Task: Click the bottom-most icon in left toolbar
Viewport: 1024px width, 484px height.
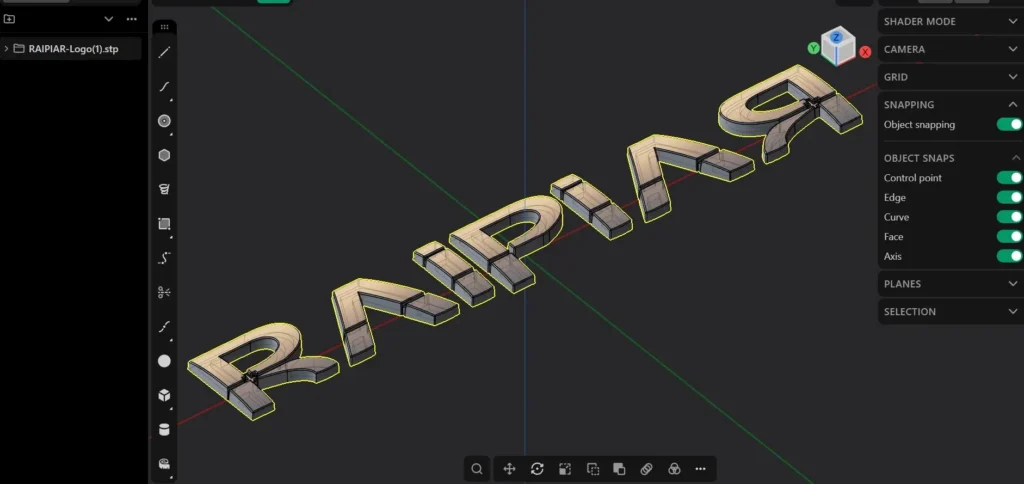Action: click(x=165, y=464)
